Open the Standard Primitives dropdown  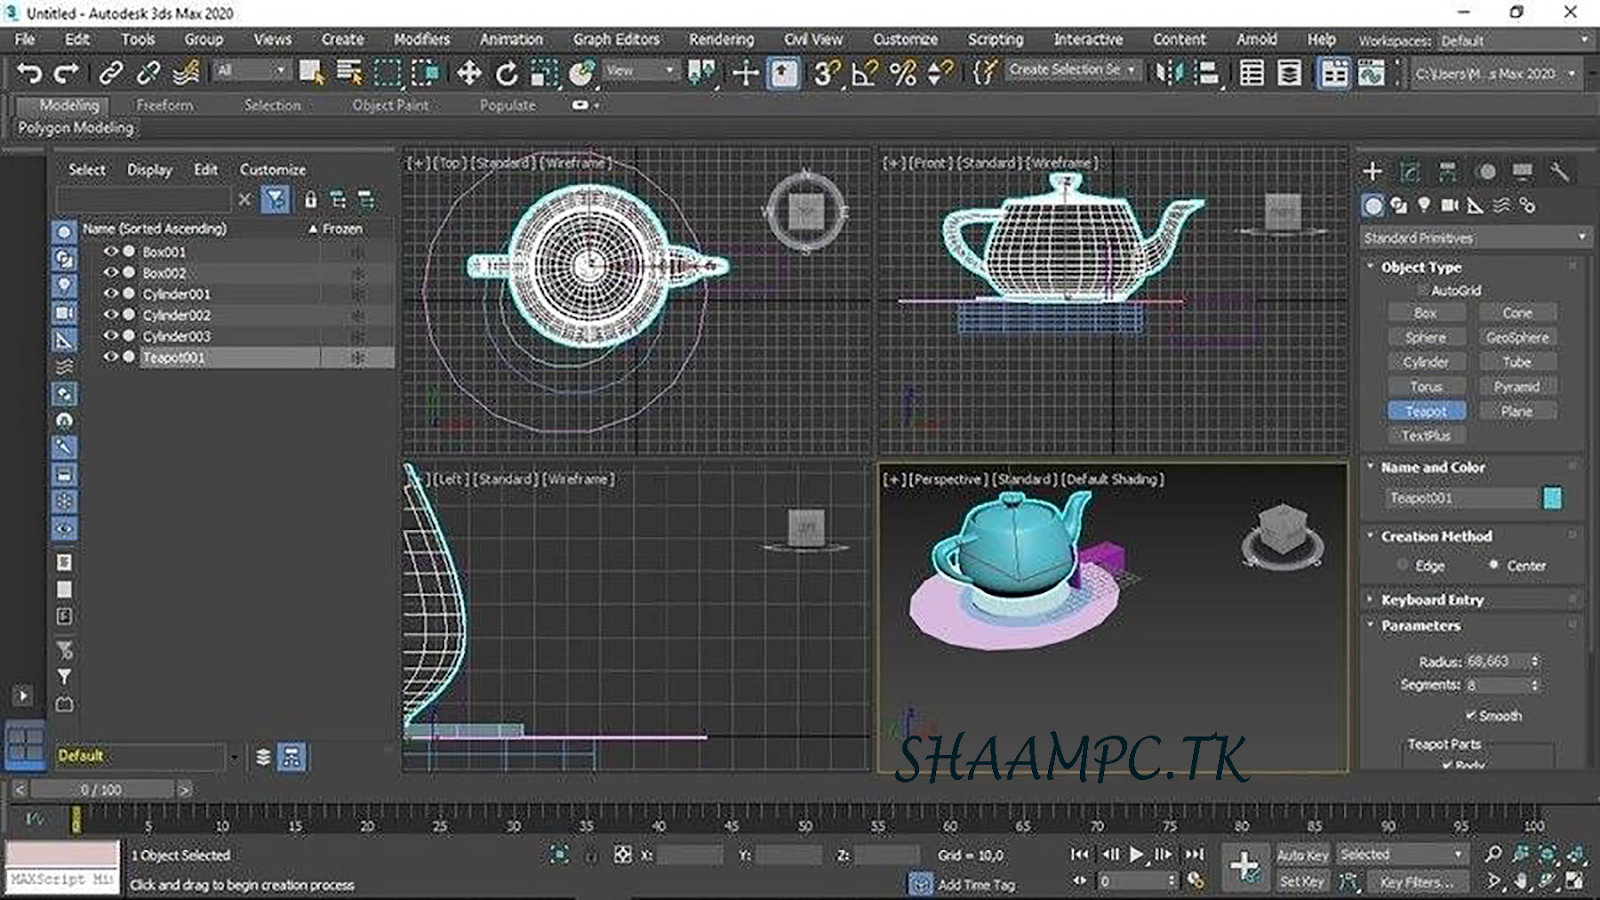coord(1475,238)
